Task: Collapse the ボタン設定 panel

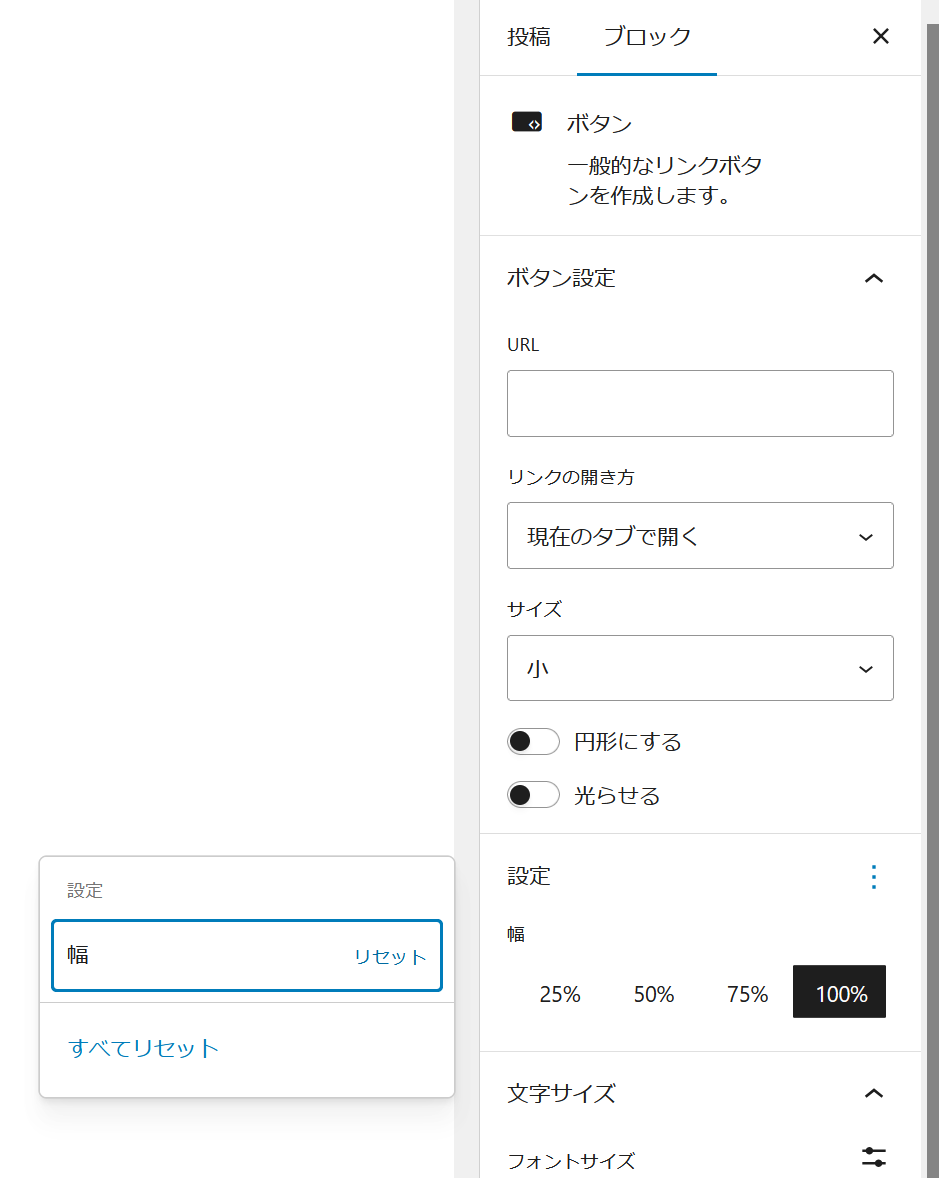Action: click(873, 278)
